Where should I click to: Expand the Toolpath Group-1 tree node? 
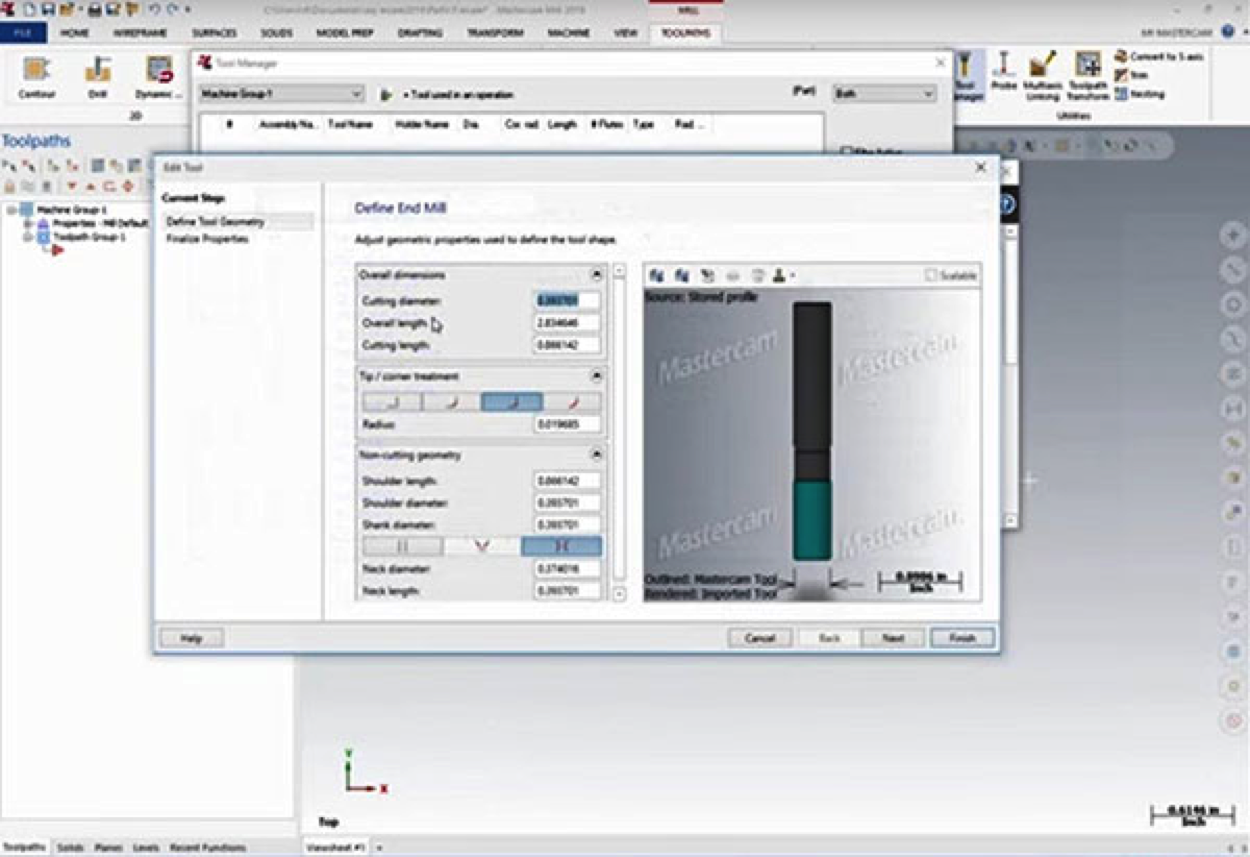pyautogui.click(x=28, y=238)
